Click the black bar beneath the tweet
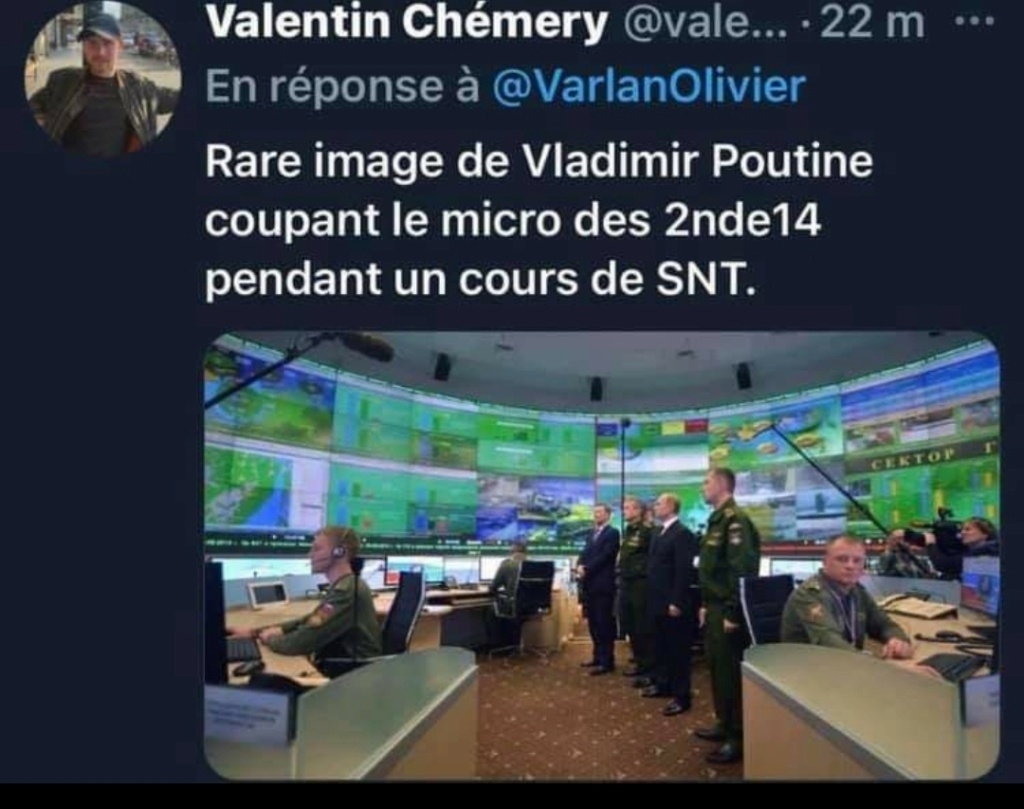Viewport: 1024px width, 809px height. 512,796
